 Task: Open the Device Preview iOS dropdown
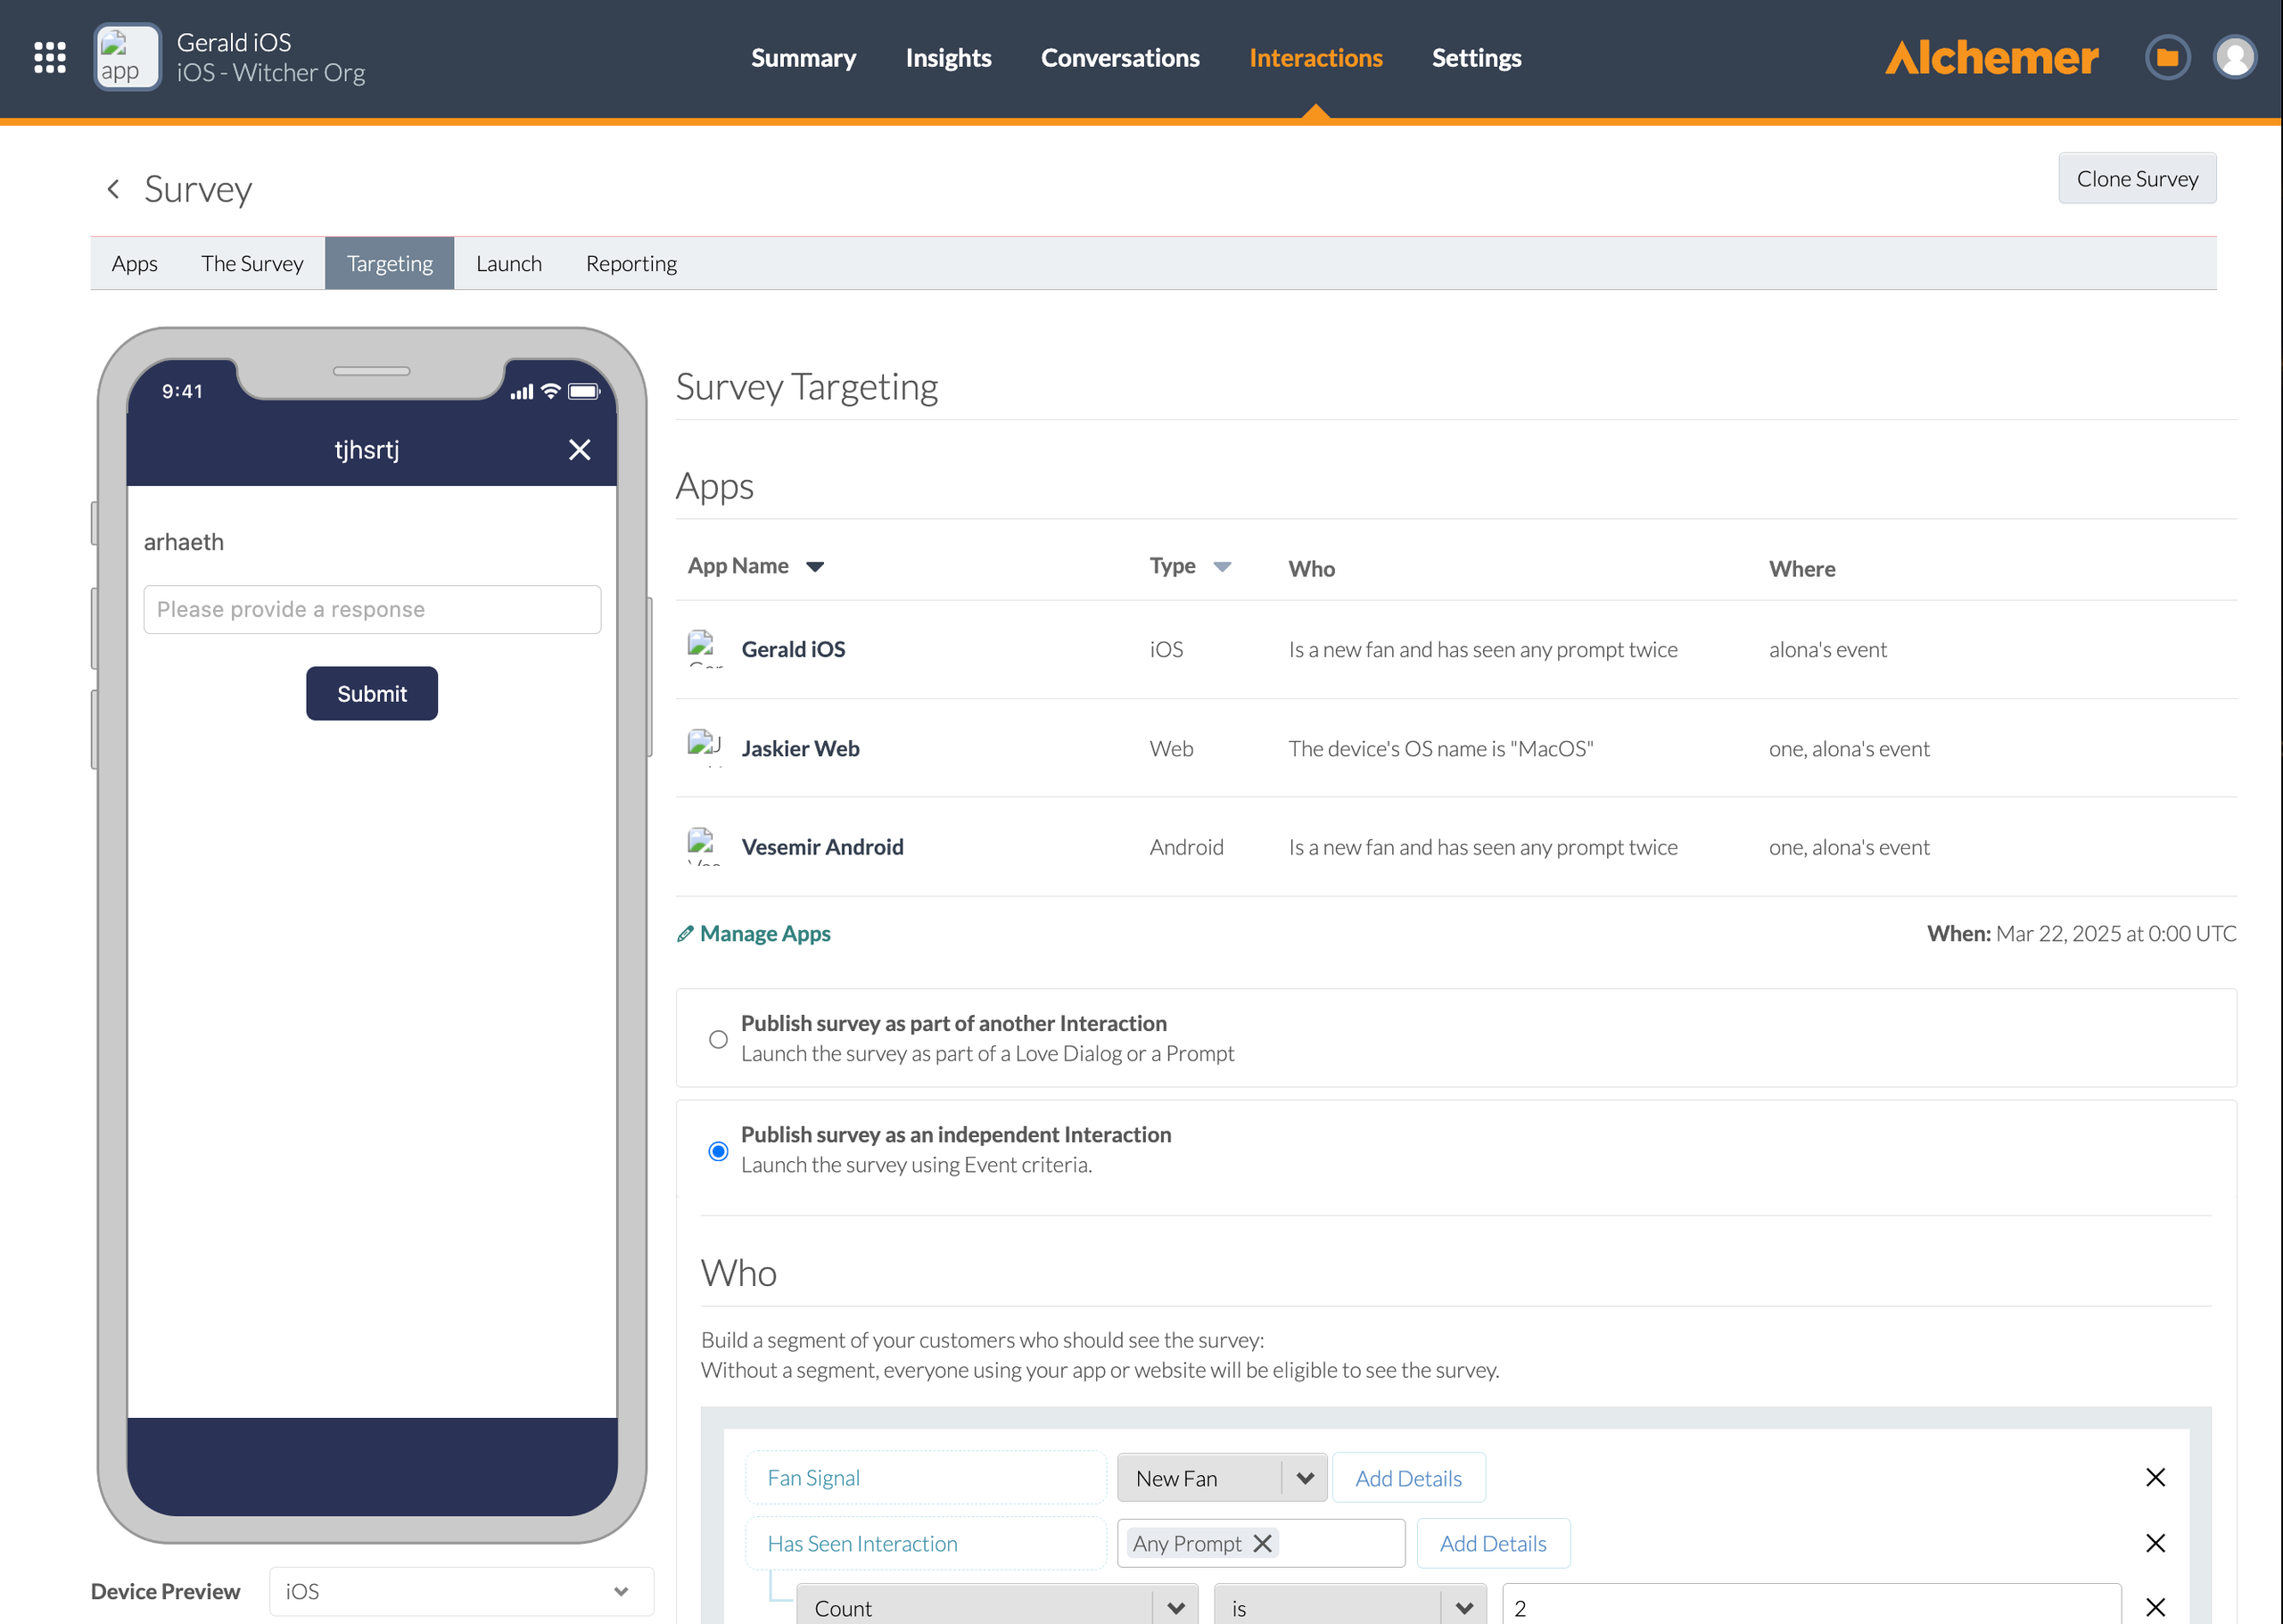tap(461, 1592)
